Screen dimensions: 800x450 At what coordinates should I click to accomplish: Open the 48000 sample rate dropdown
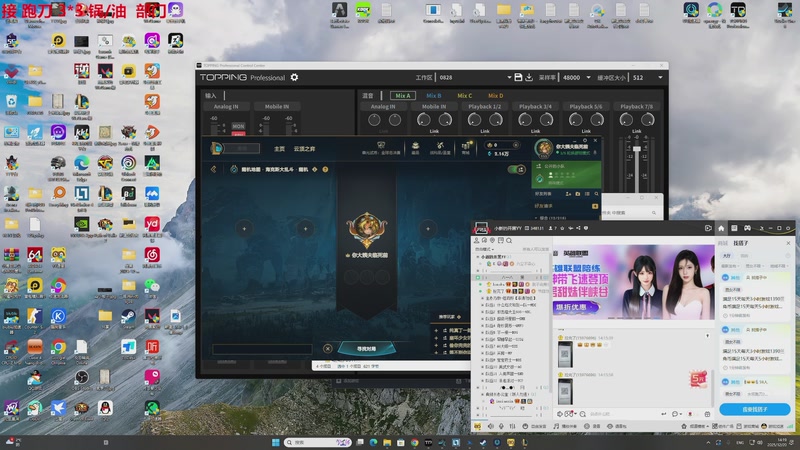click(x=588, y=78)
